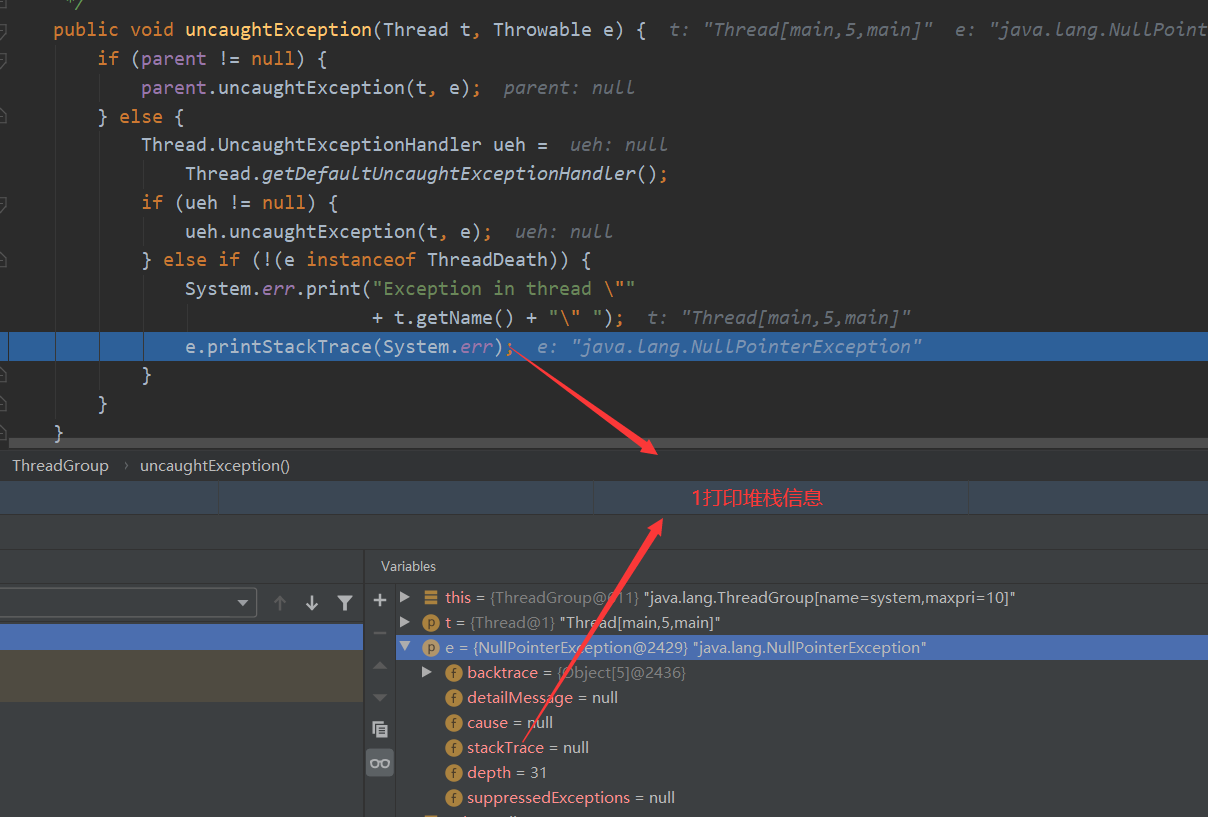
Task: Click the field icon beside backtrace
Action: coord(454,672)
